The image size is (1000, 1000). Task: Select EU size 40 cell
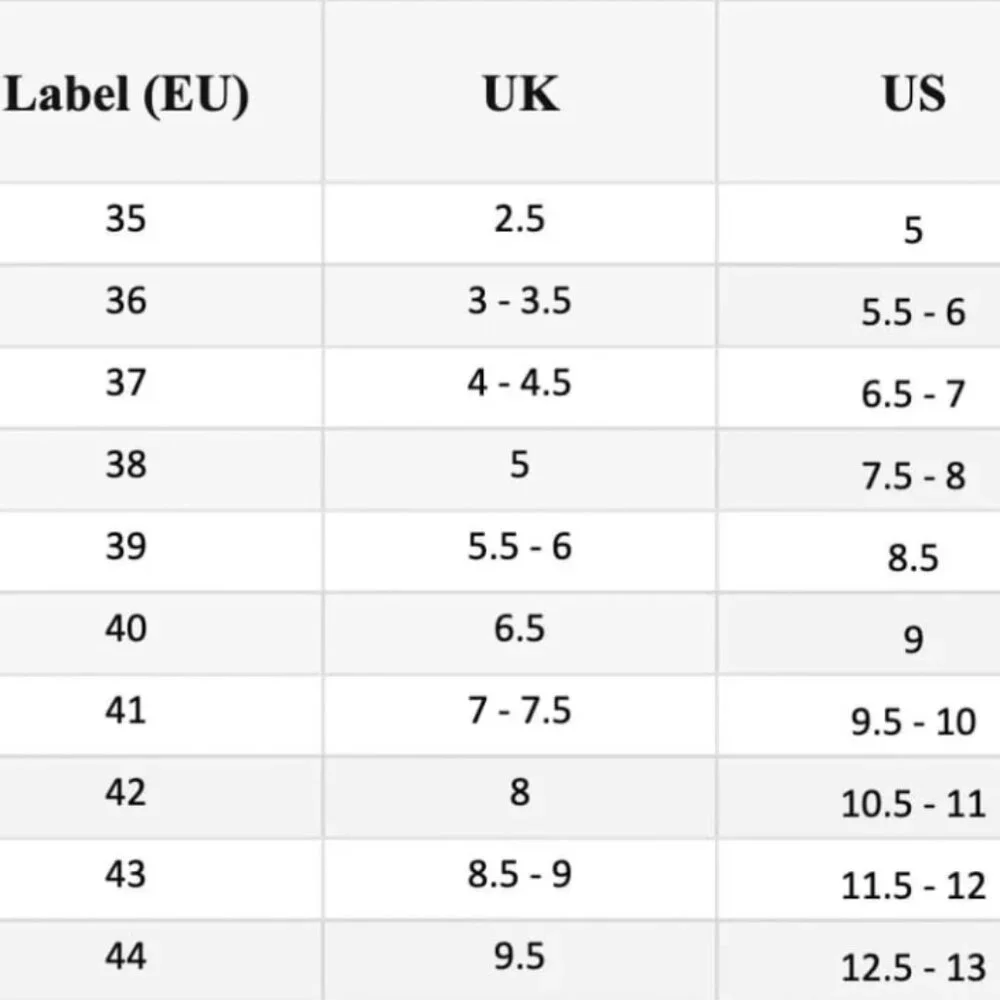(x=161, y=634)
